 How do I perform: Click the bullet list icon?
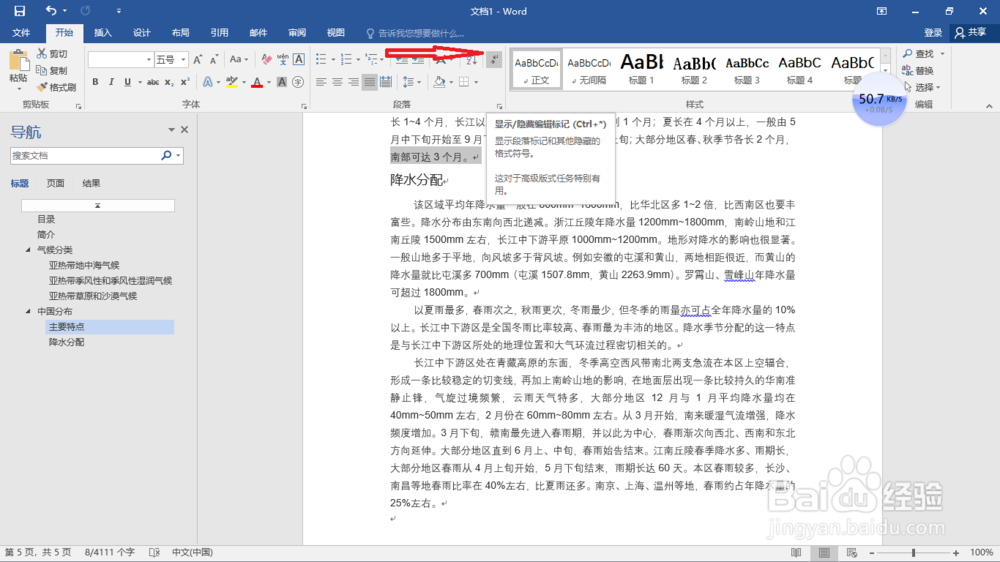pyautogui.click(x=321, y=59)
